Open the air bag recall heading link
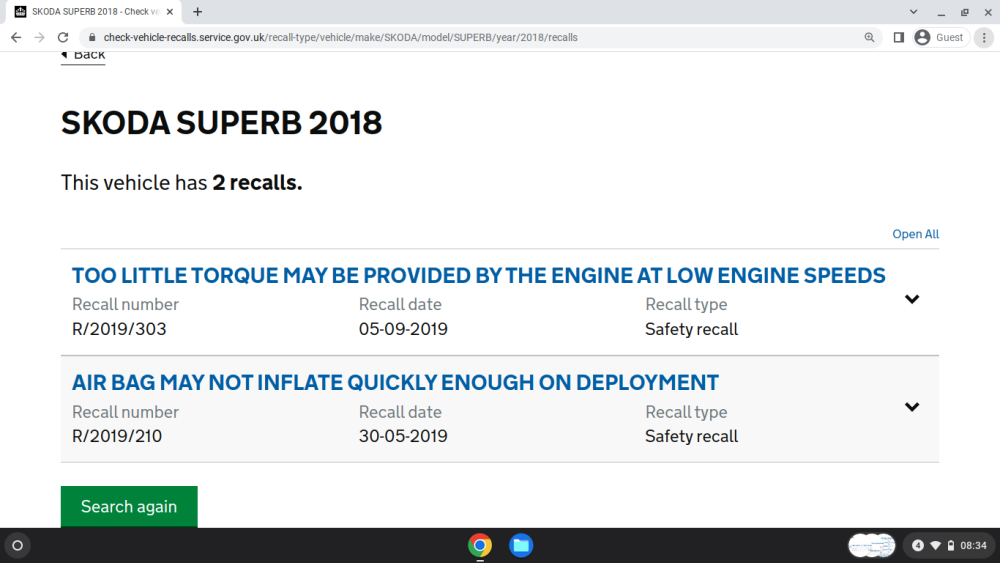The image size is (1000, 563). pos(395,383)
